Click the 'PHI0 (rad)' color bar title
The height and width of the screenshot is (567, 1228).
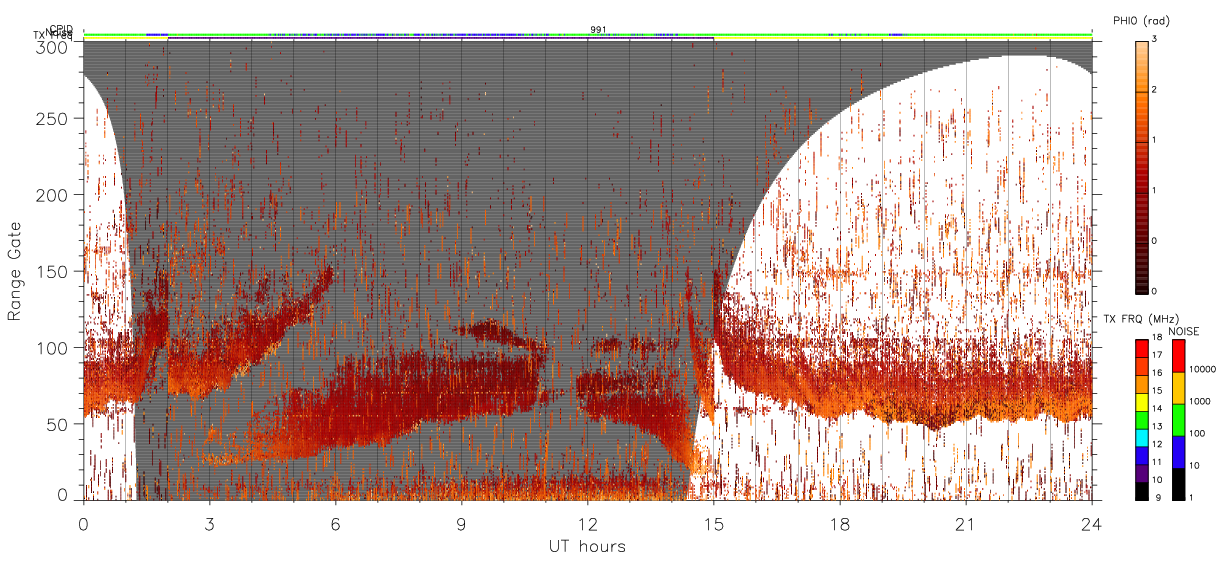(x=1141, y=21)
